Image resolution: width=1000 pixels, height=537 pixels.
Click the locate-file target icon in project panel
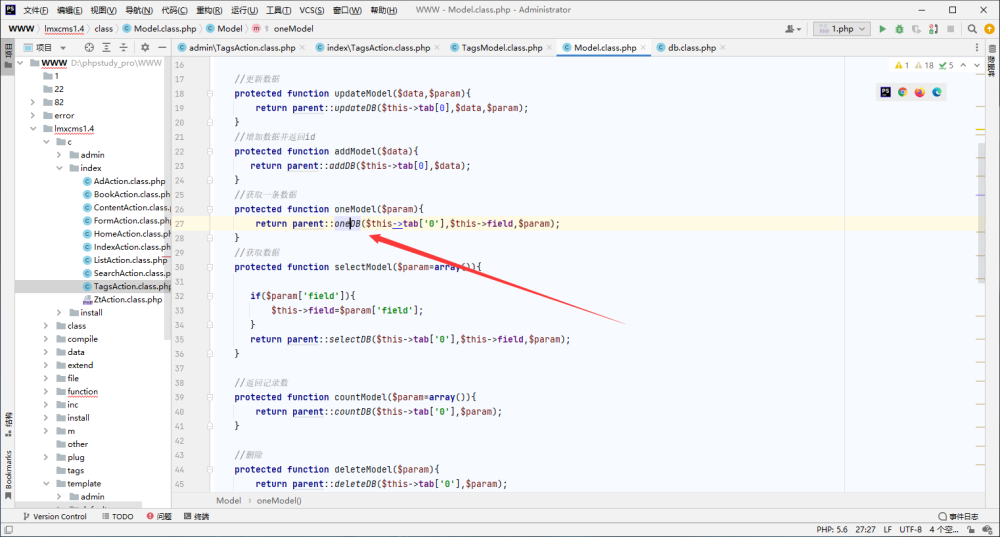tap(89, 47)
